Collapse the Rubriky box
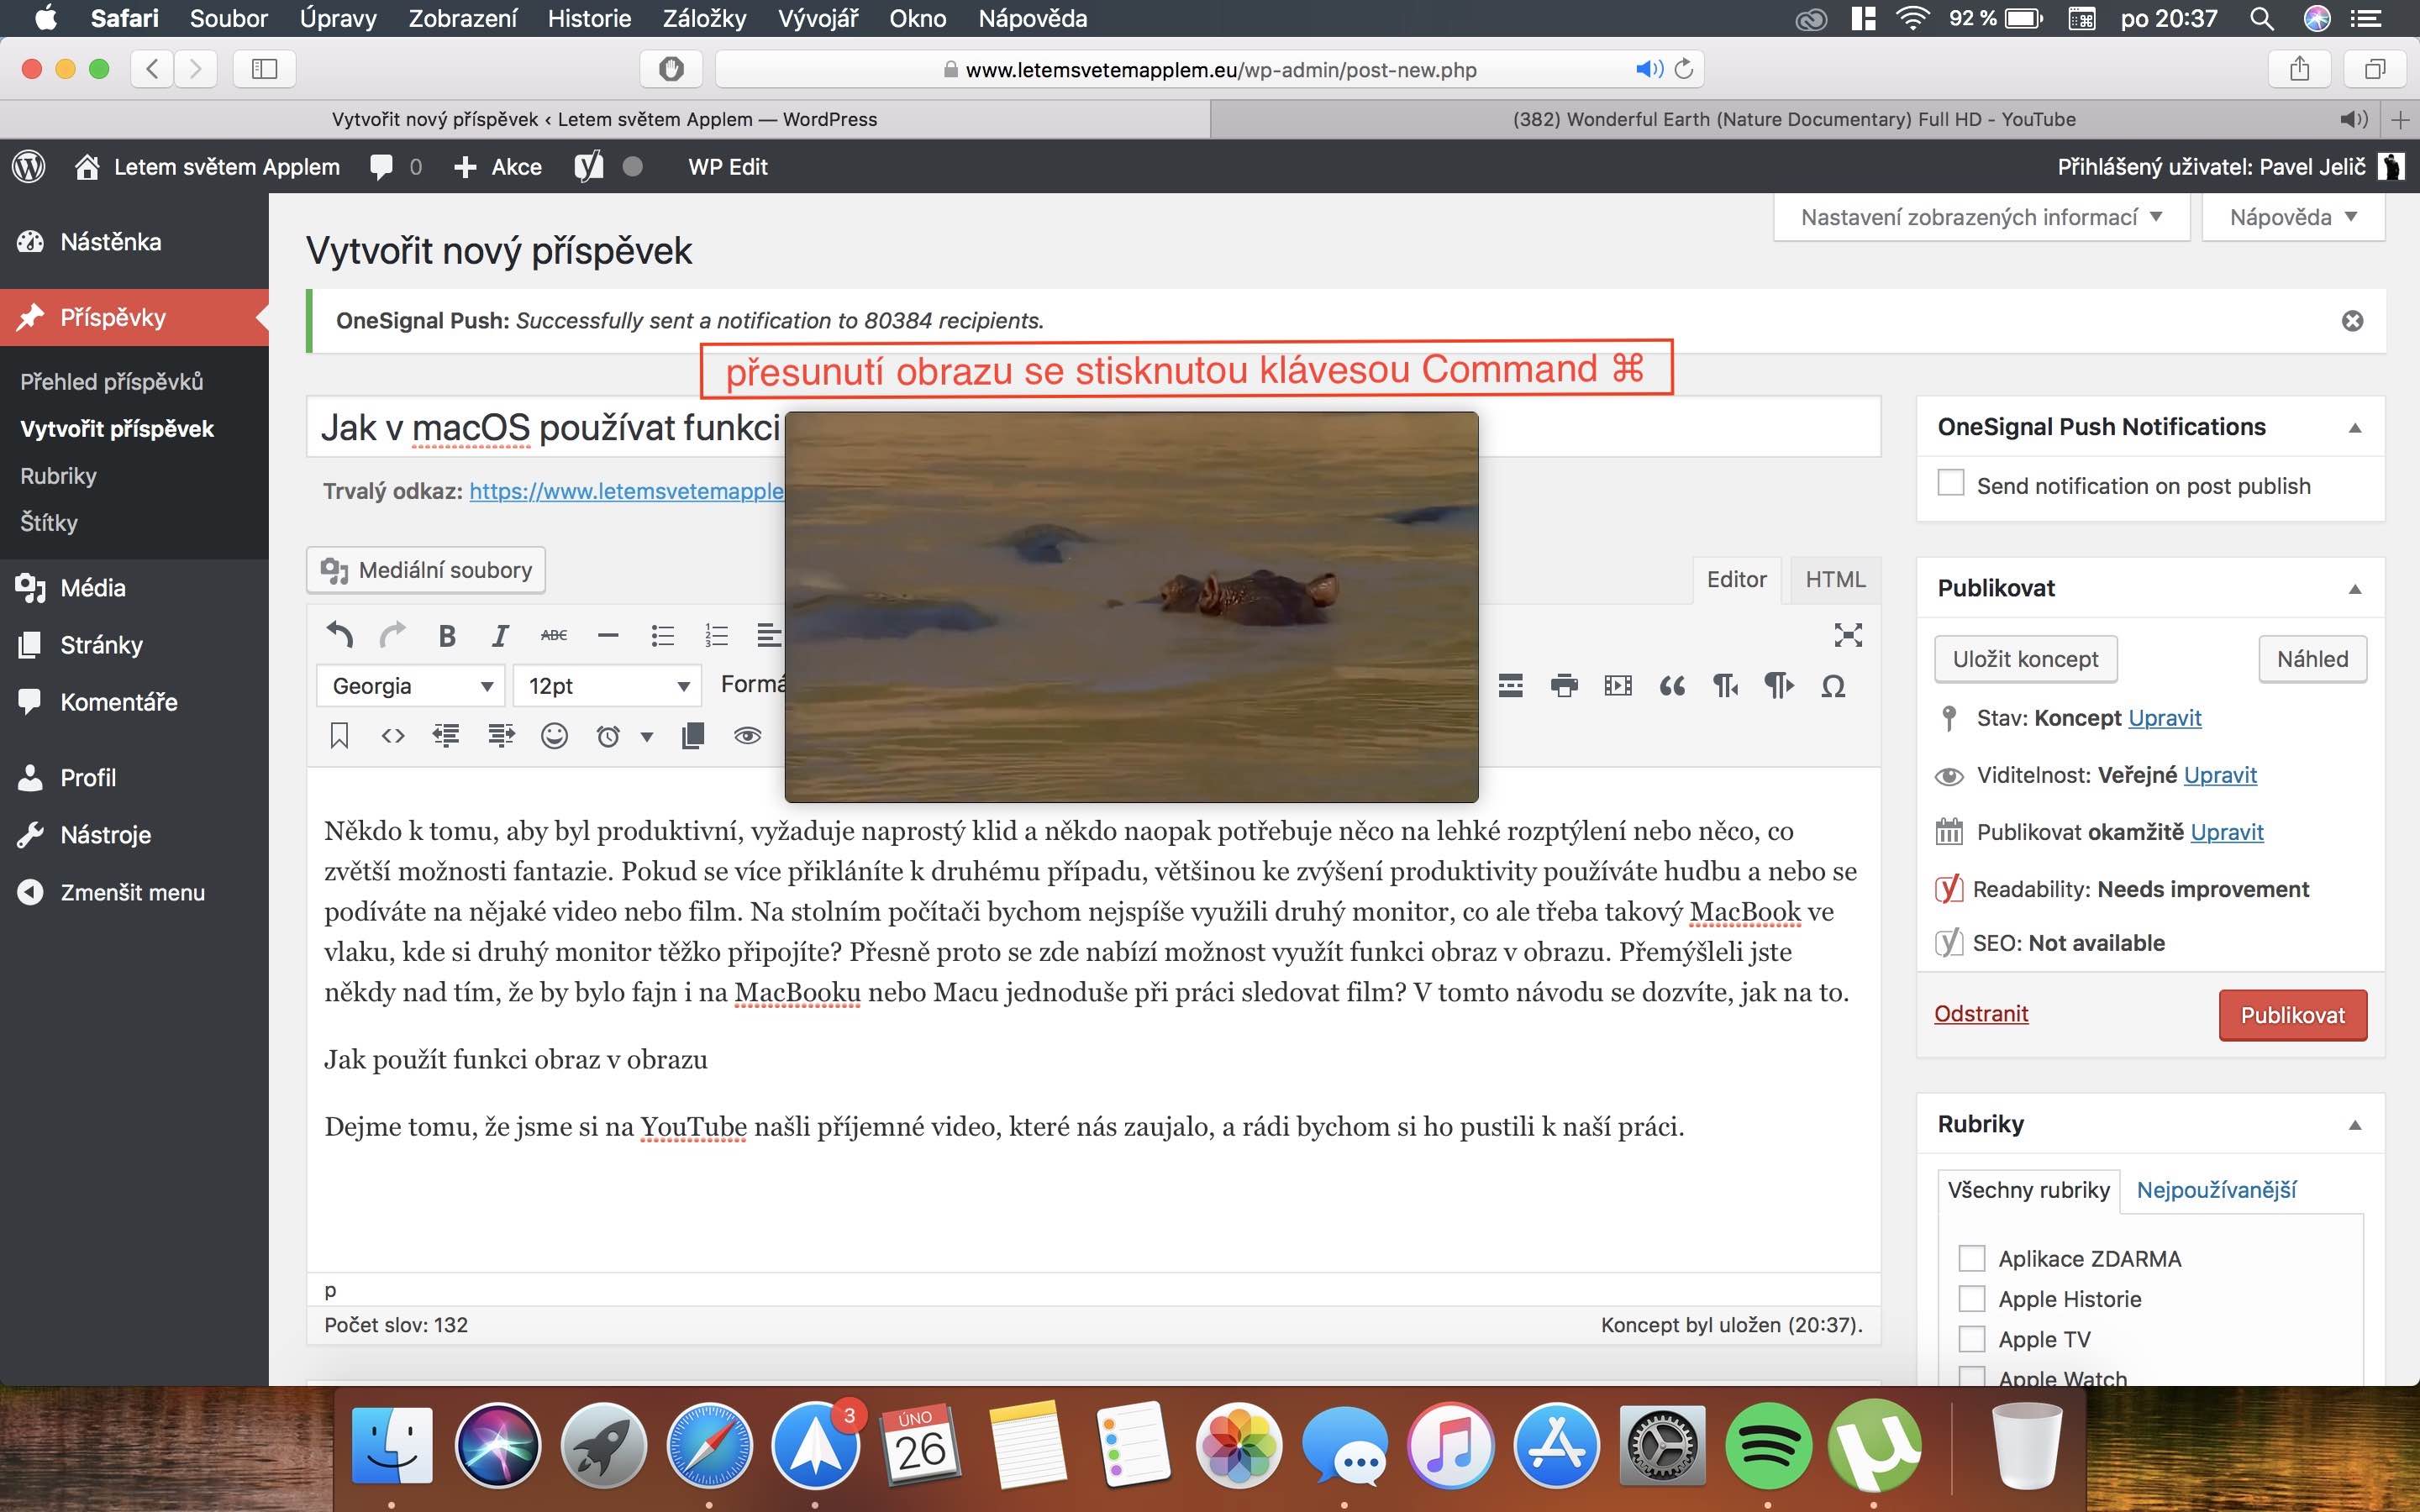The image size is (2420, 1512). tap(2355, 1125)
